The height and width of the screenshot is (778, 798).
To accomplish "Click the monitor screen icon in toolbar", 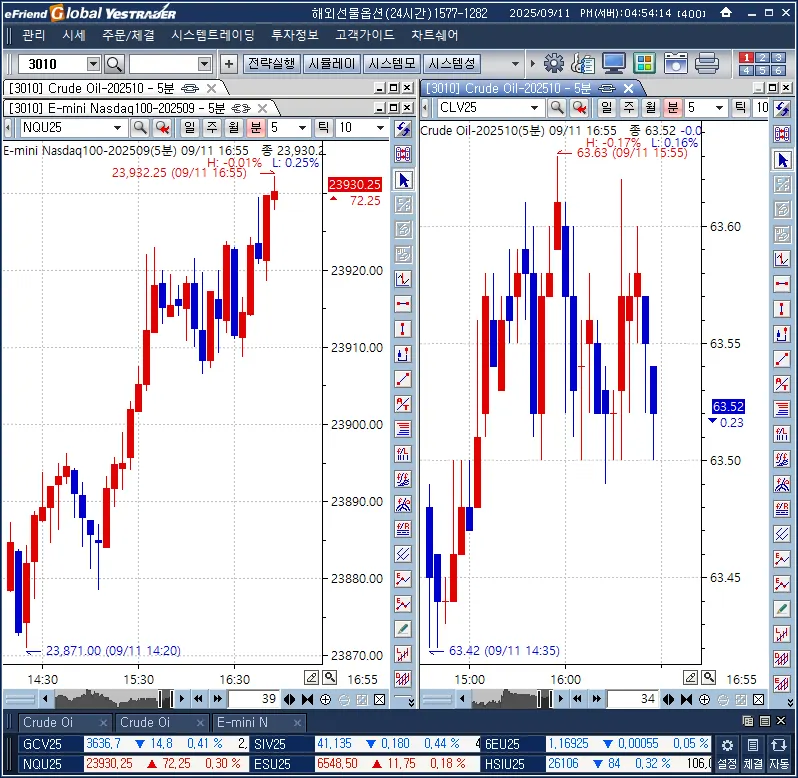I will 613,64.
